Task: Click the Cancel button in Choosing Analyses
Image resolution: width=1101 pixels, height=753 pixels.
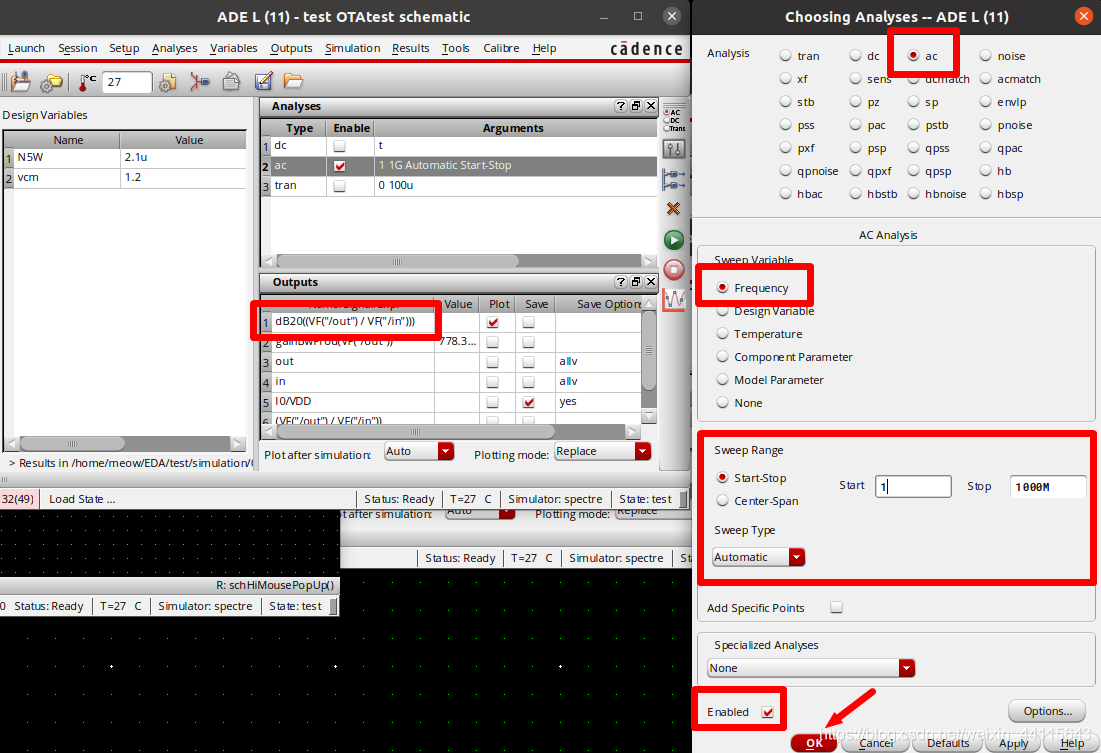Action: [876, 742]
